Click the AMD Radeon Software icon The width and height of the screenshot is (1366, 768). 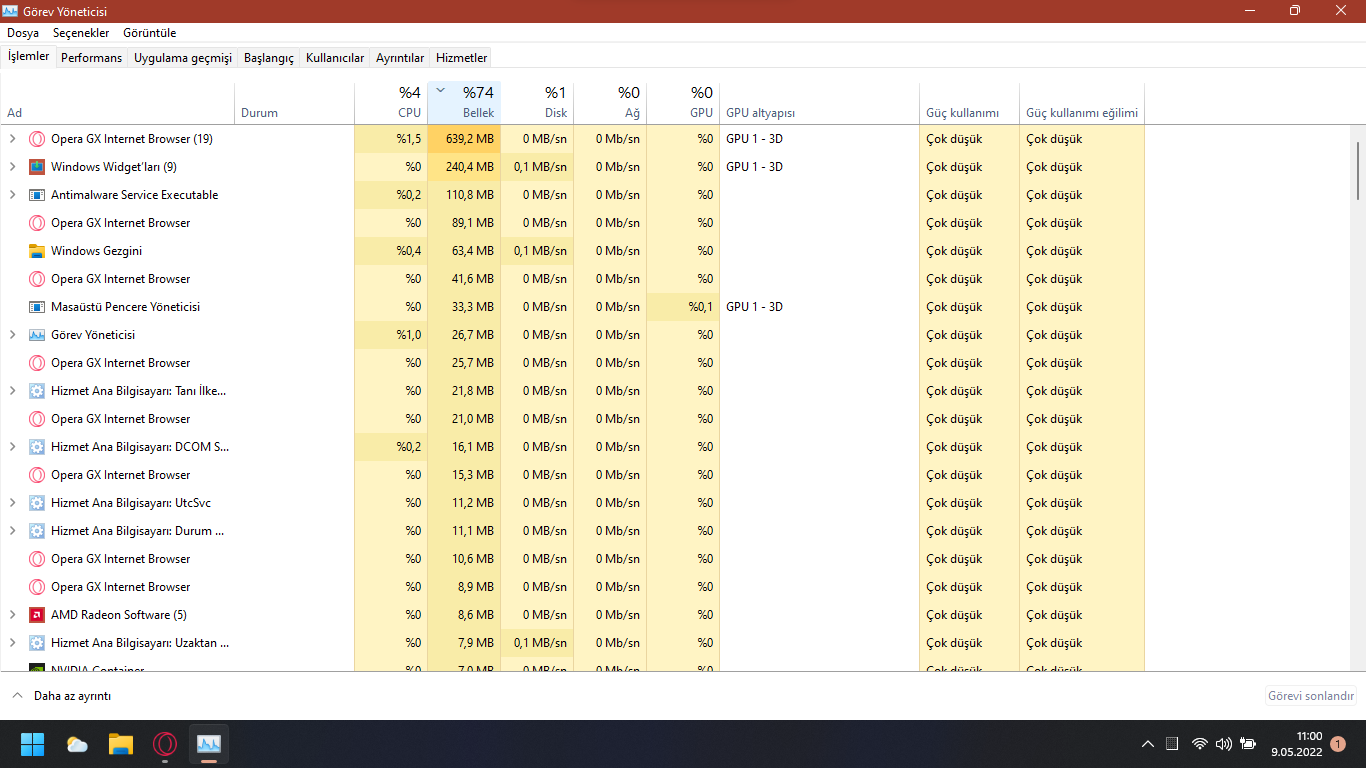point(37,615)
